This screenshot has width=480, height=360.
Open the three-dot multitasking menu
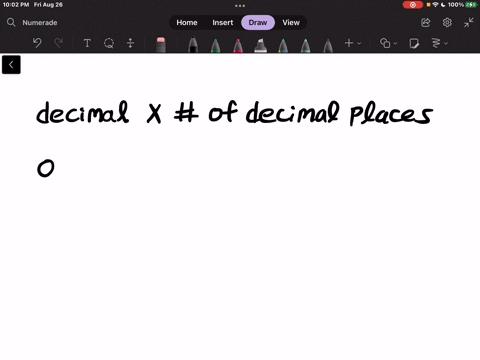(240, 6)
